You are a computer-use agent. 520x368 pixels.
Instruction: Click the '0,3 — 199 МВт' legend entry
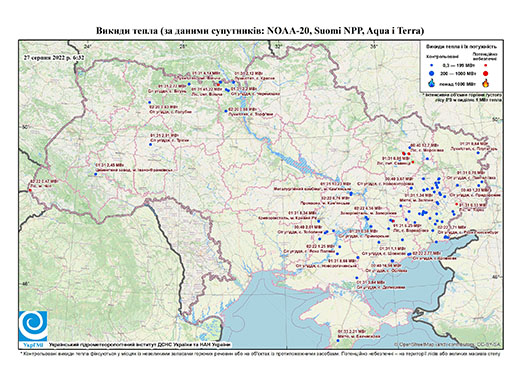[x=459, y=66]
